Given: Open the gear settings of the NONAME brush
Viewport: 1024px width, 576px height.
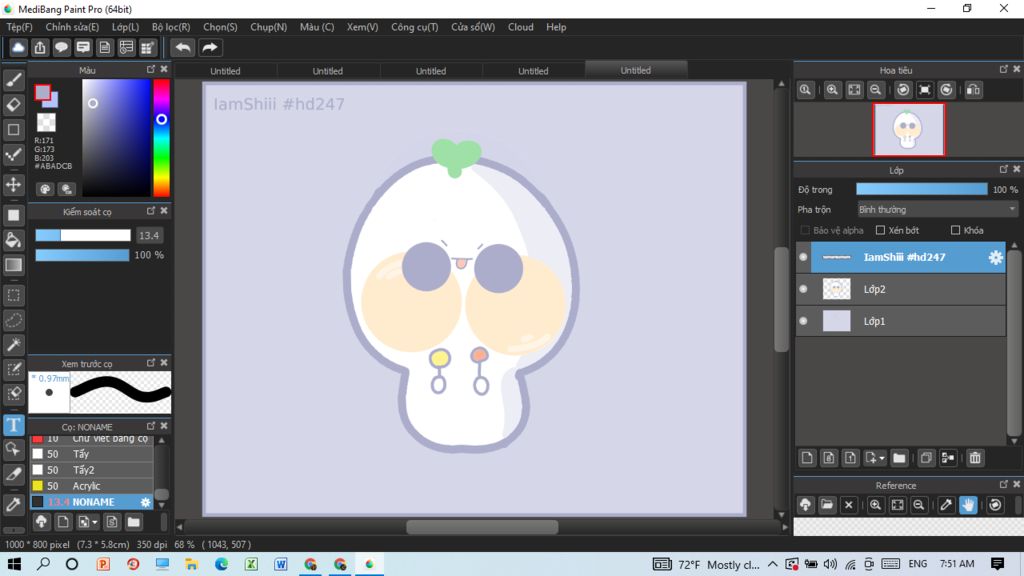Looking at the screenshot, I should 145,502.
